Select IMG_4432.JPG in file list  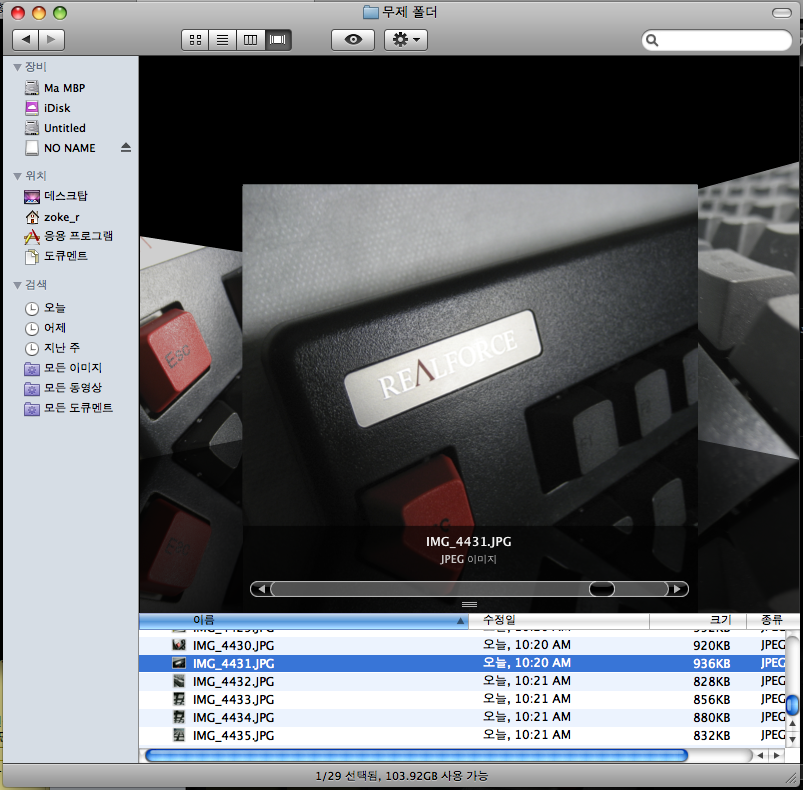[x=462, y=681]
